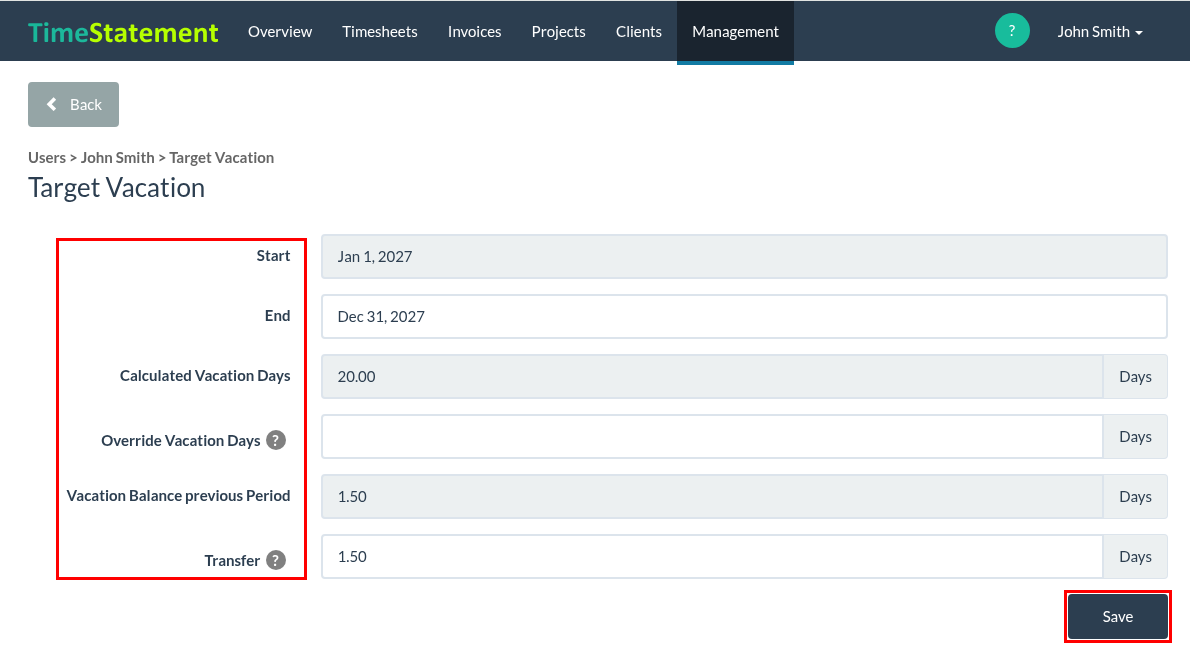Focus the Transfer days input

(712, 557)
